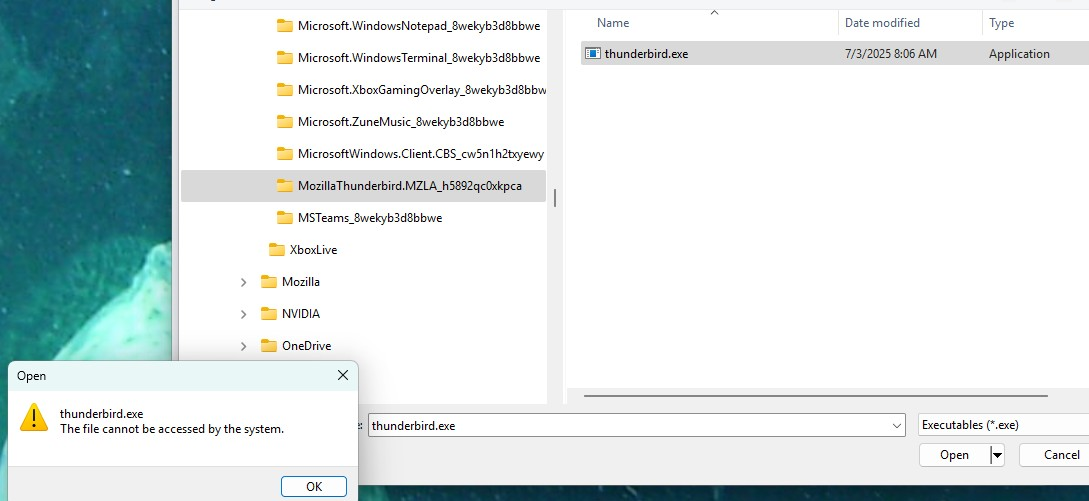Sort files by Type column header
This screenshot has width=1089, height=501.
tap(1001, 23)
